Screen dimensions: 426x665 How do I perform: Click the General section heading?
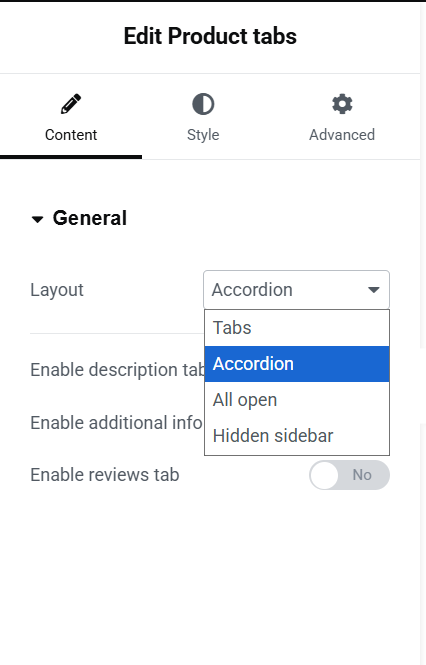point(90,218)
